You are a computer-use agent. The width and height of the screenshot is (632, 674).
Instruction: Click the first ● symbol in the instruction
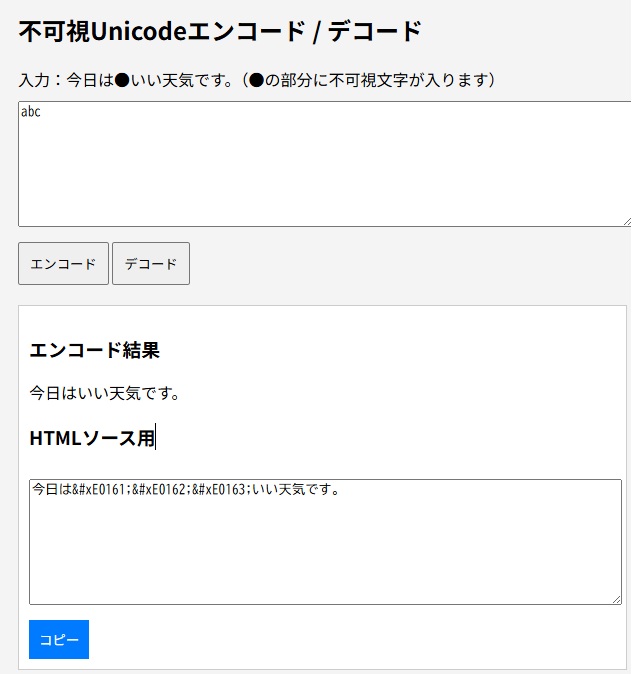pyautogui.click(x=122, y=80)
